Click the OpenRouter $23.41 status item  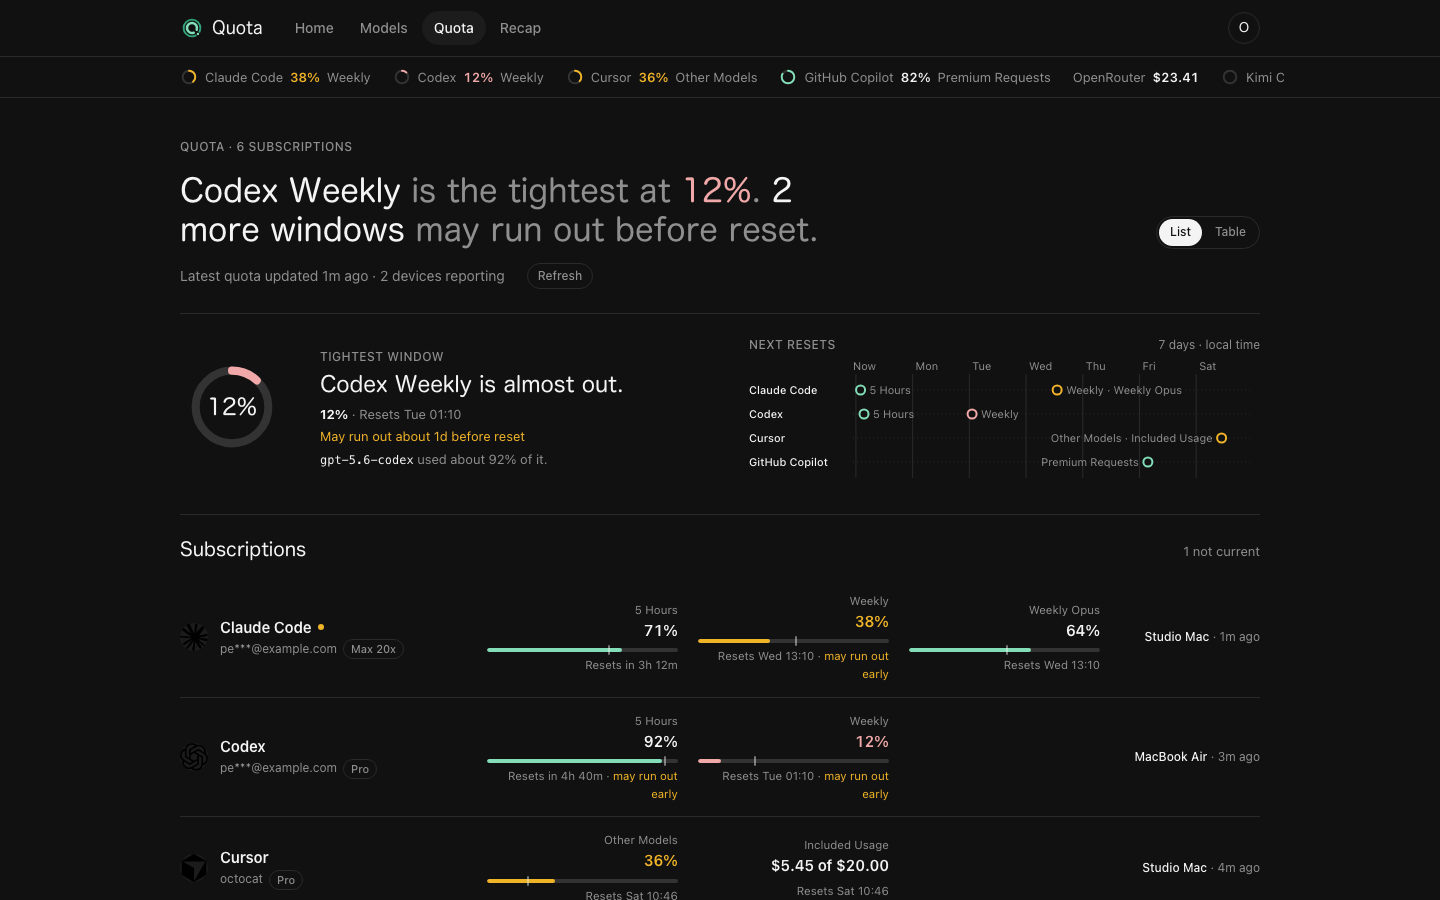tap(1135, 77)
